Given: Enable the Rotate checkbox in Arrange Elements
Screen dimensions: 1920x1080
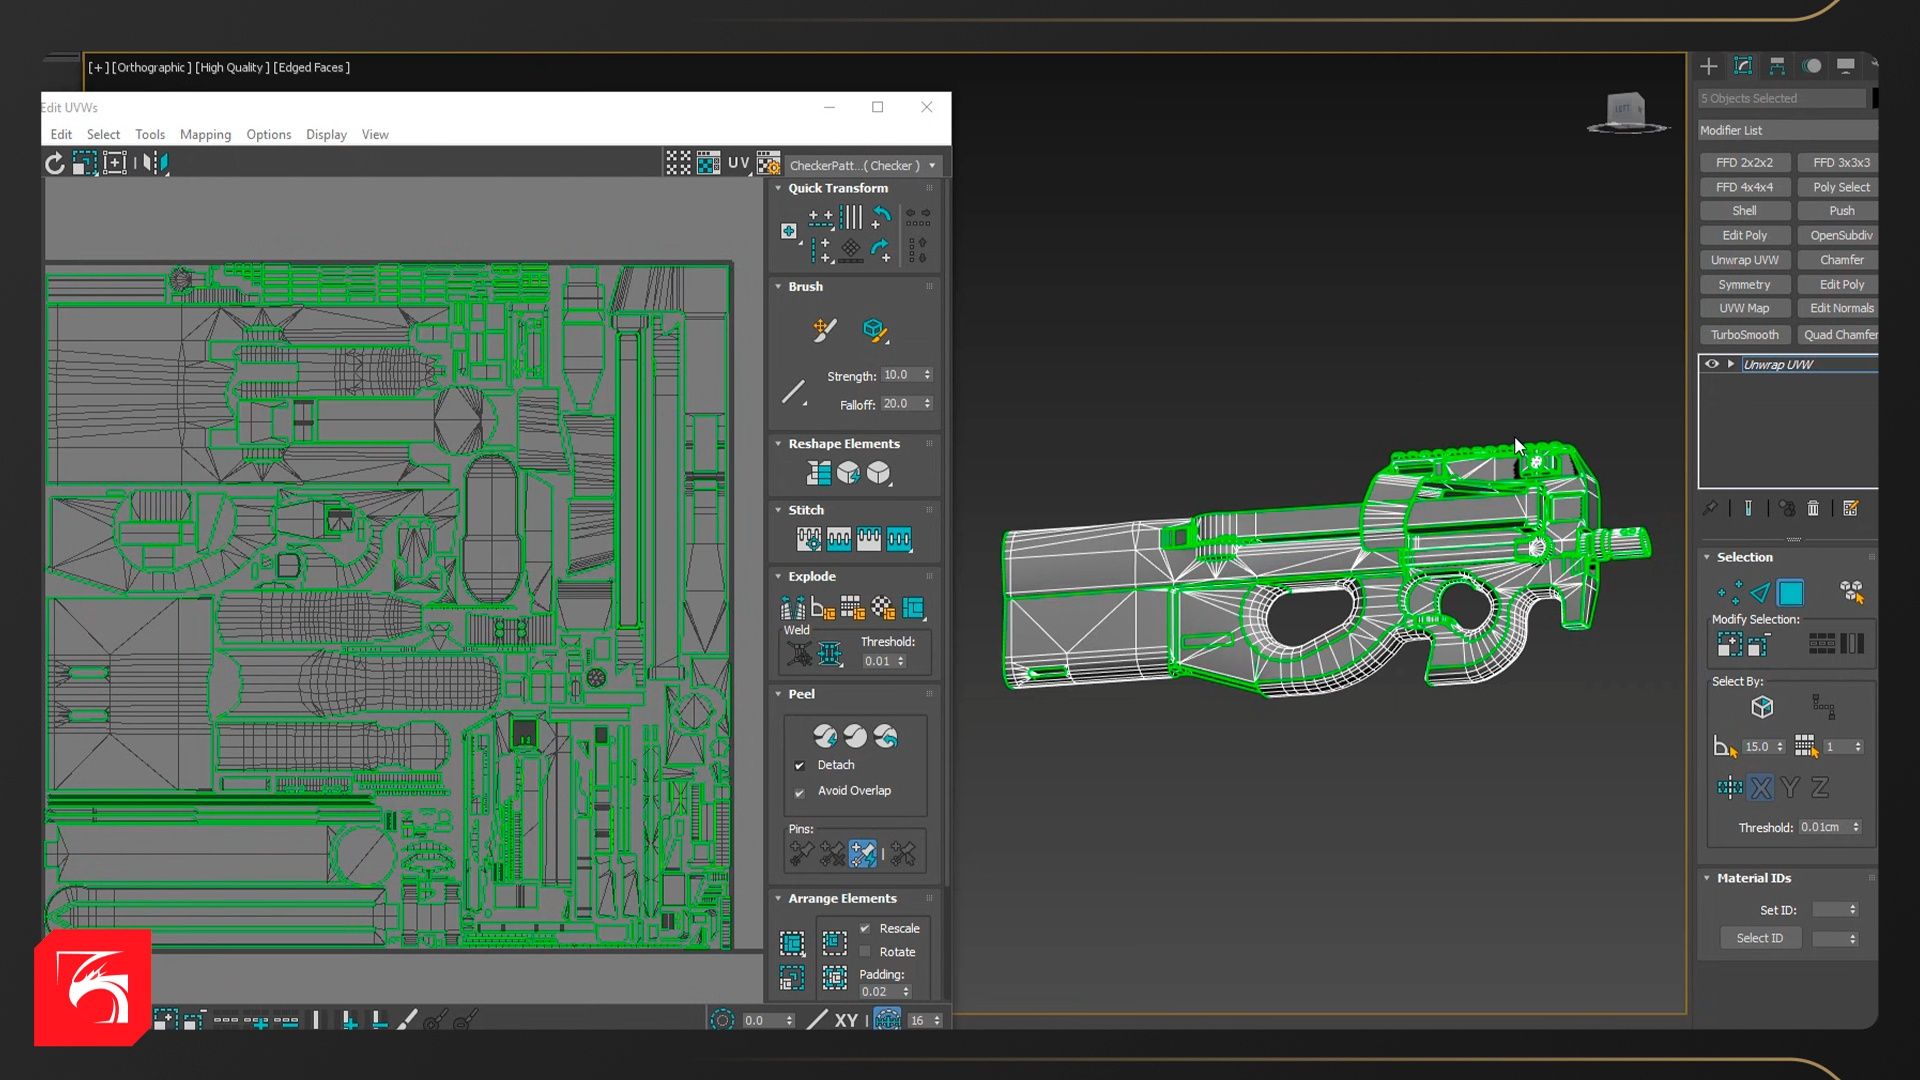Looking at the screenshot, I should [x=865, y=952].
